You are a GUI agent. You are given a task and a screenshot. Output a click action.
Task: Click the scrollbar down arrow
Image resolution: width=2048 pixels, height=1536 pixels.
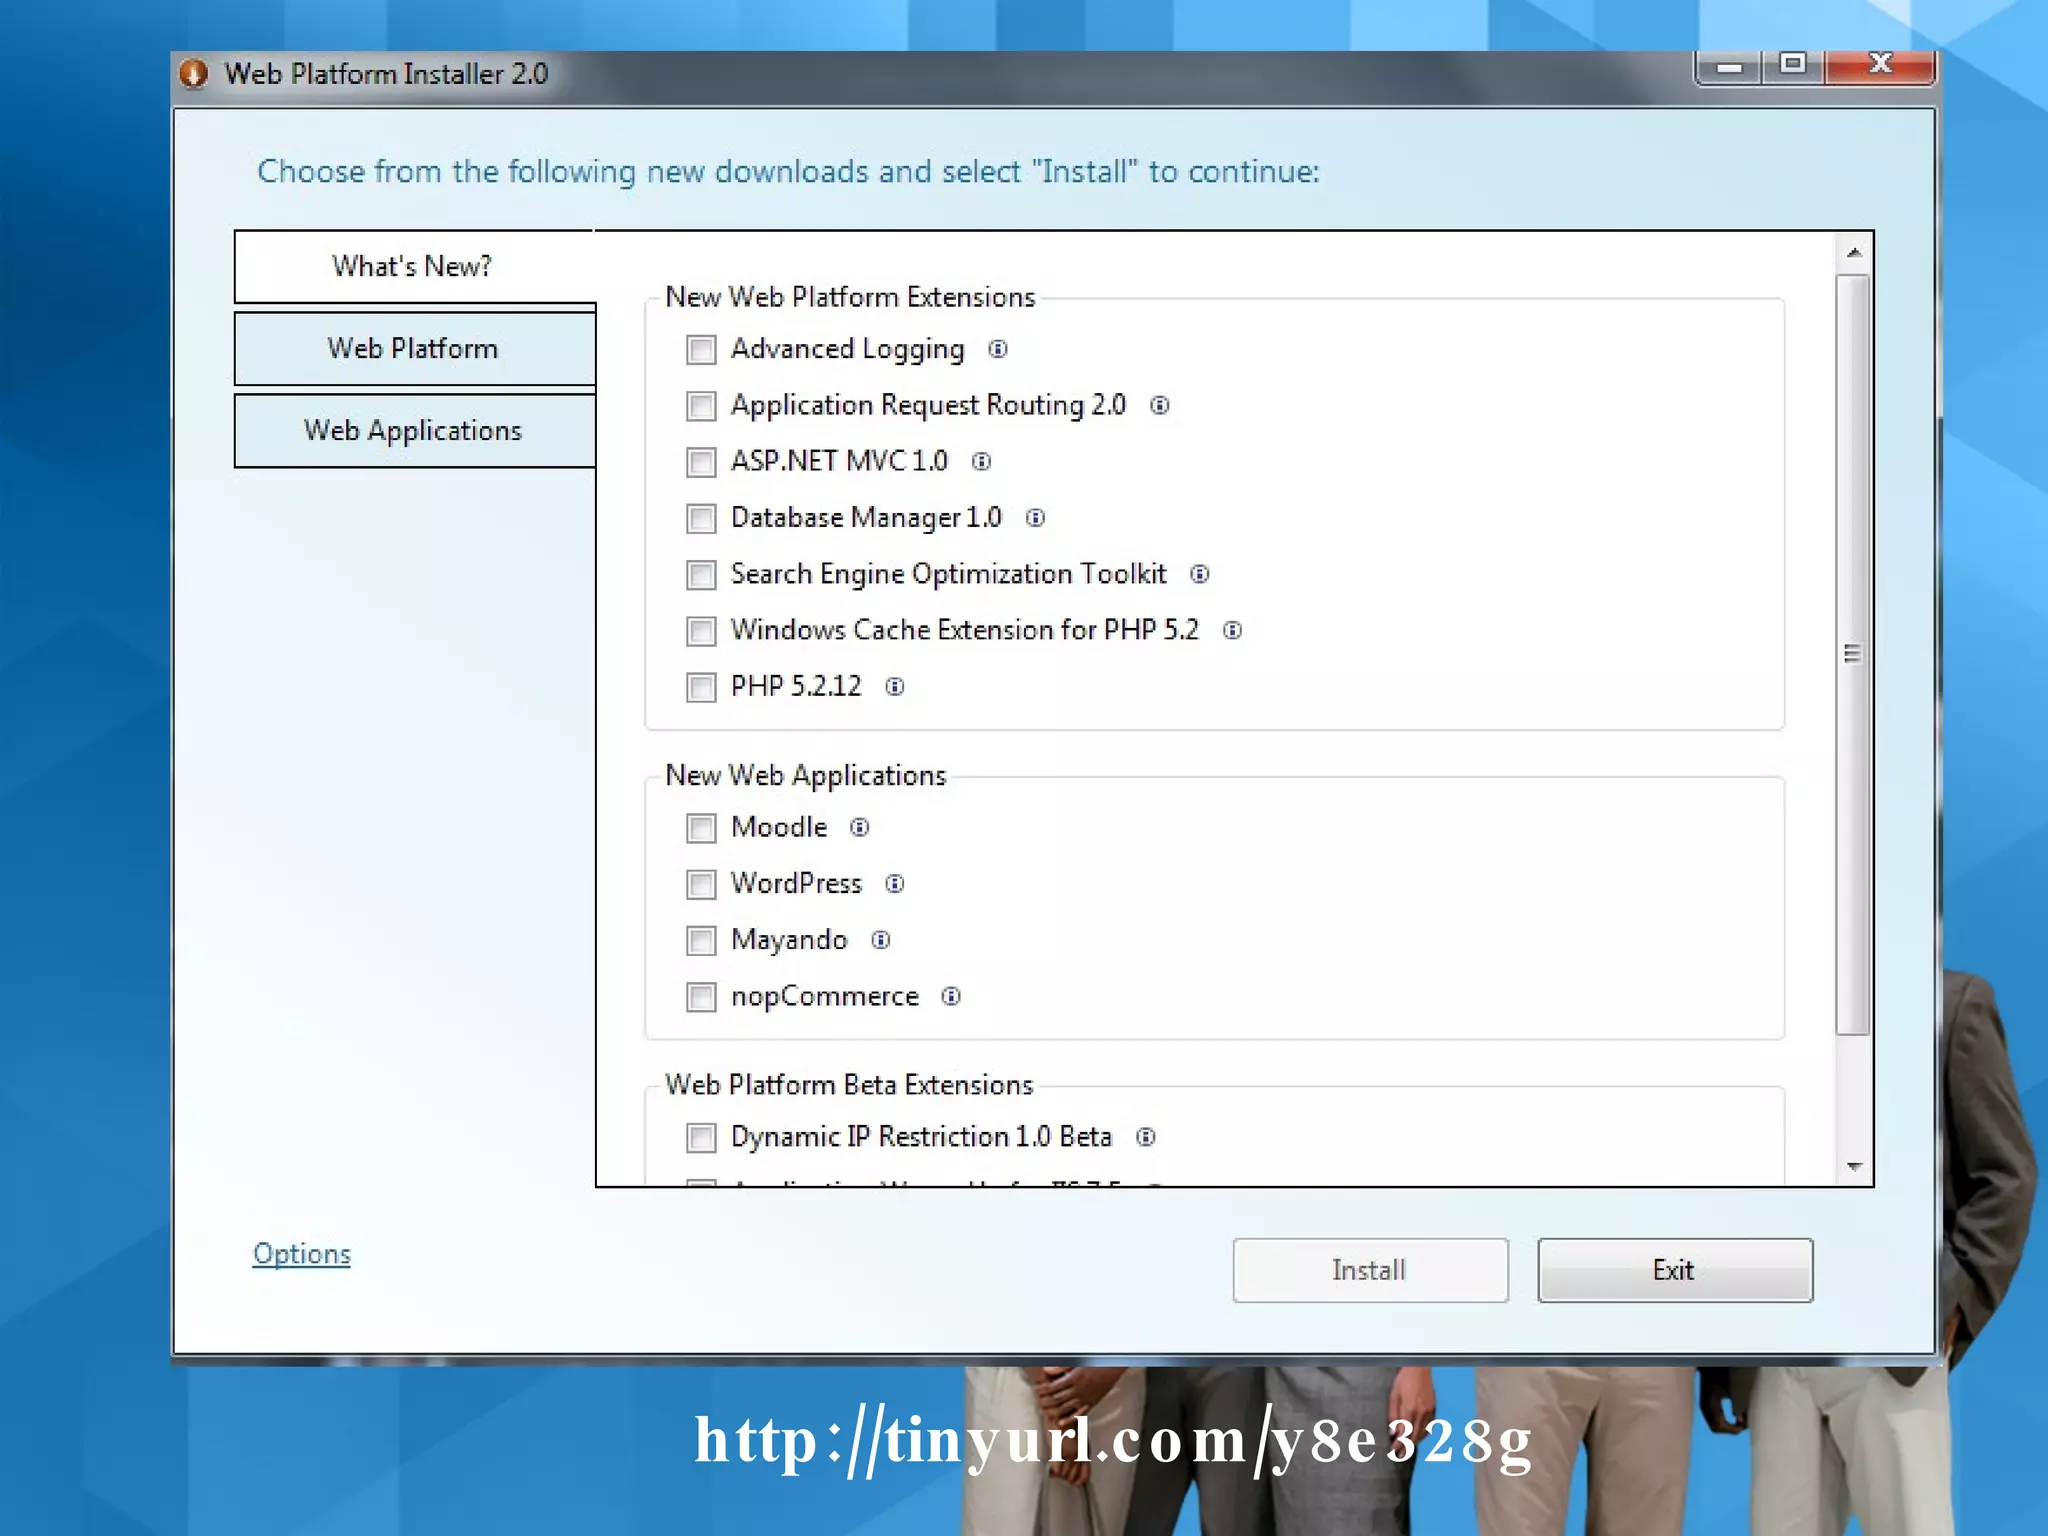pyautogui.click(x=1854, y=1167)
